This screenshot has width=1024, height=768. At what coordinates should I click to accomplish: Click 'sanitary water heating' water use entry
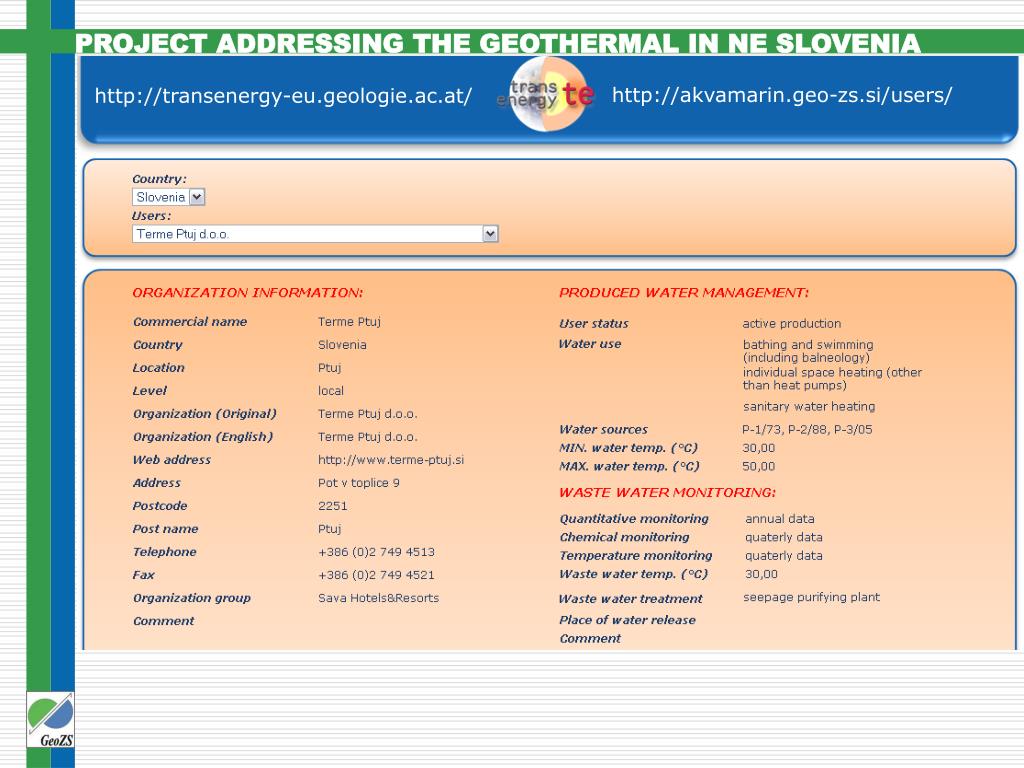(808, 406)
